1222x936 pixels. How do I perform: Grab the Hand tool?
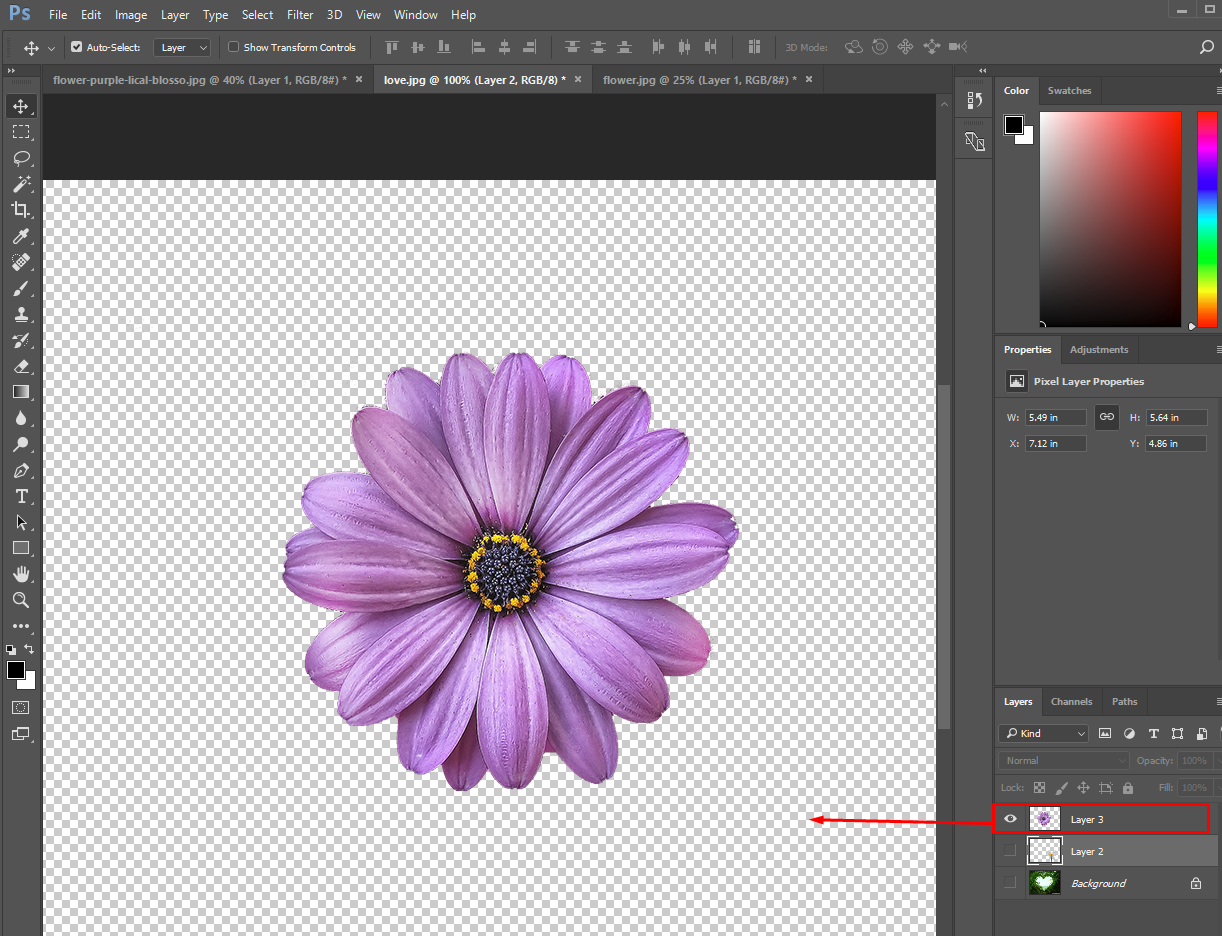(x=21, y=573)
